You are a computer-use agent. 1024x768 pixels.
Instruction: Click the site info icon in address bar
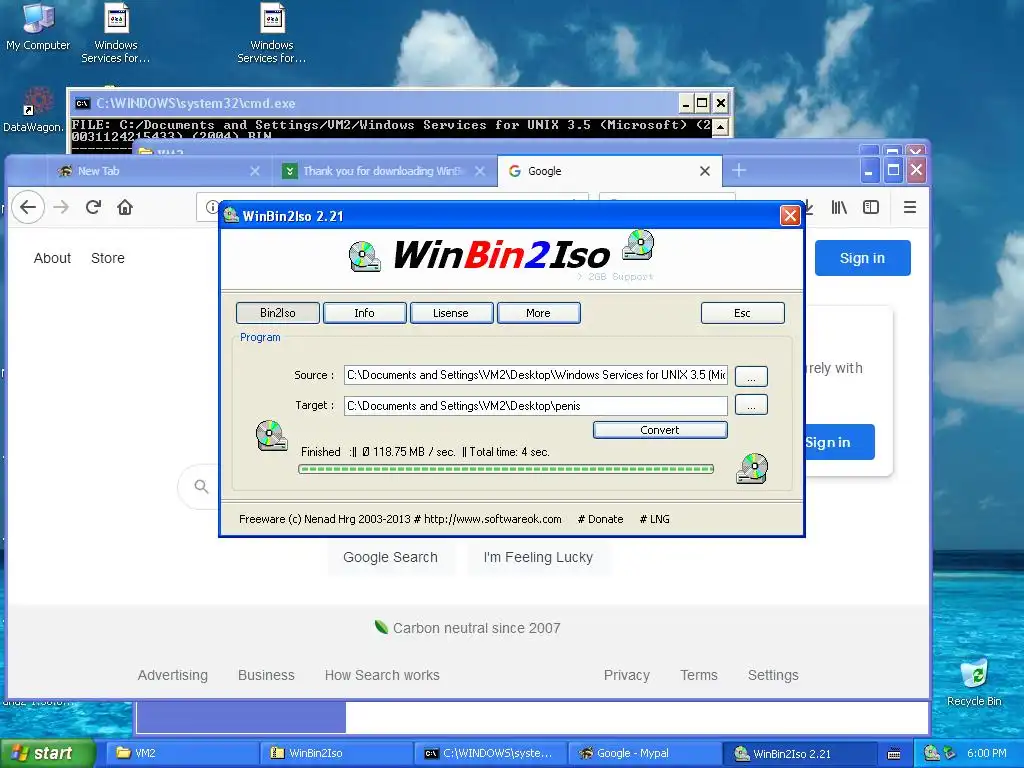coord(211,207)
